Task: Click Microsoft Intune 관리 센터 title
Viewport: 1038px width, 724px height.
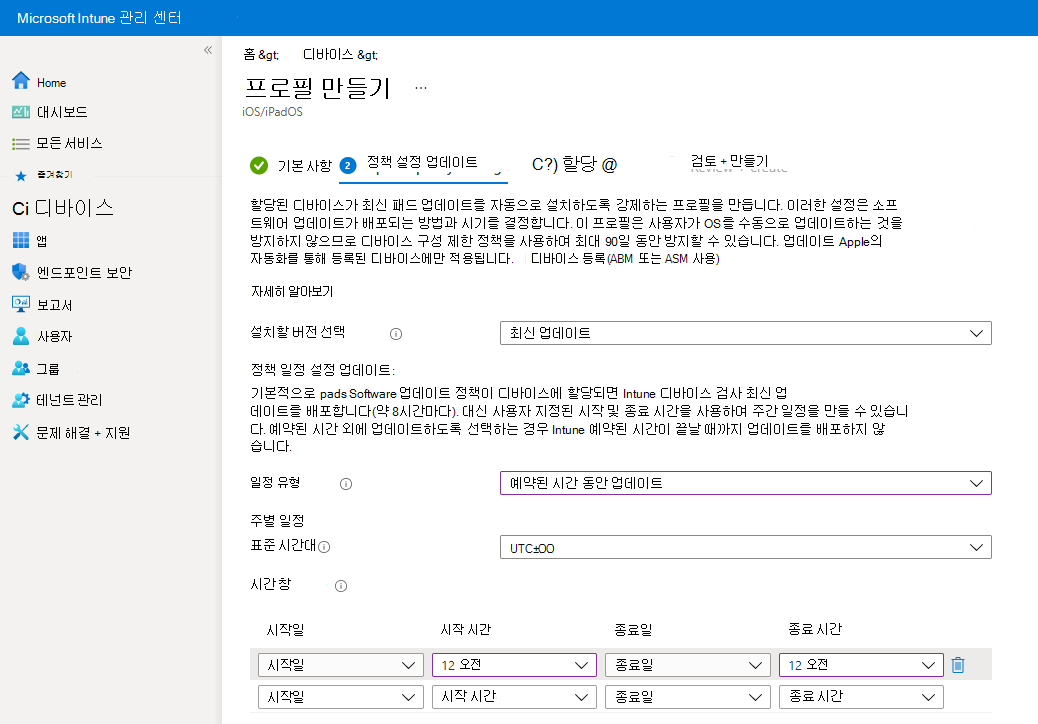Action: [99, 18]
